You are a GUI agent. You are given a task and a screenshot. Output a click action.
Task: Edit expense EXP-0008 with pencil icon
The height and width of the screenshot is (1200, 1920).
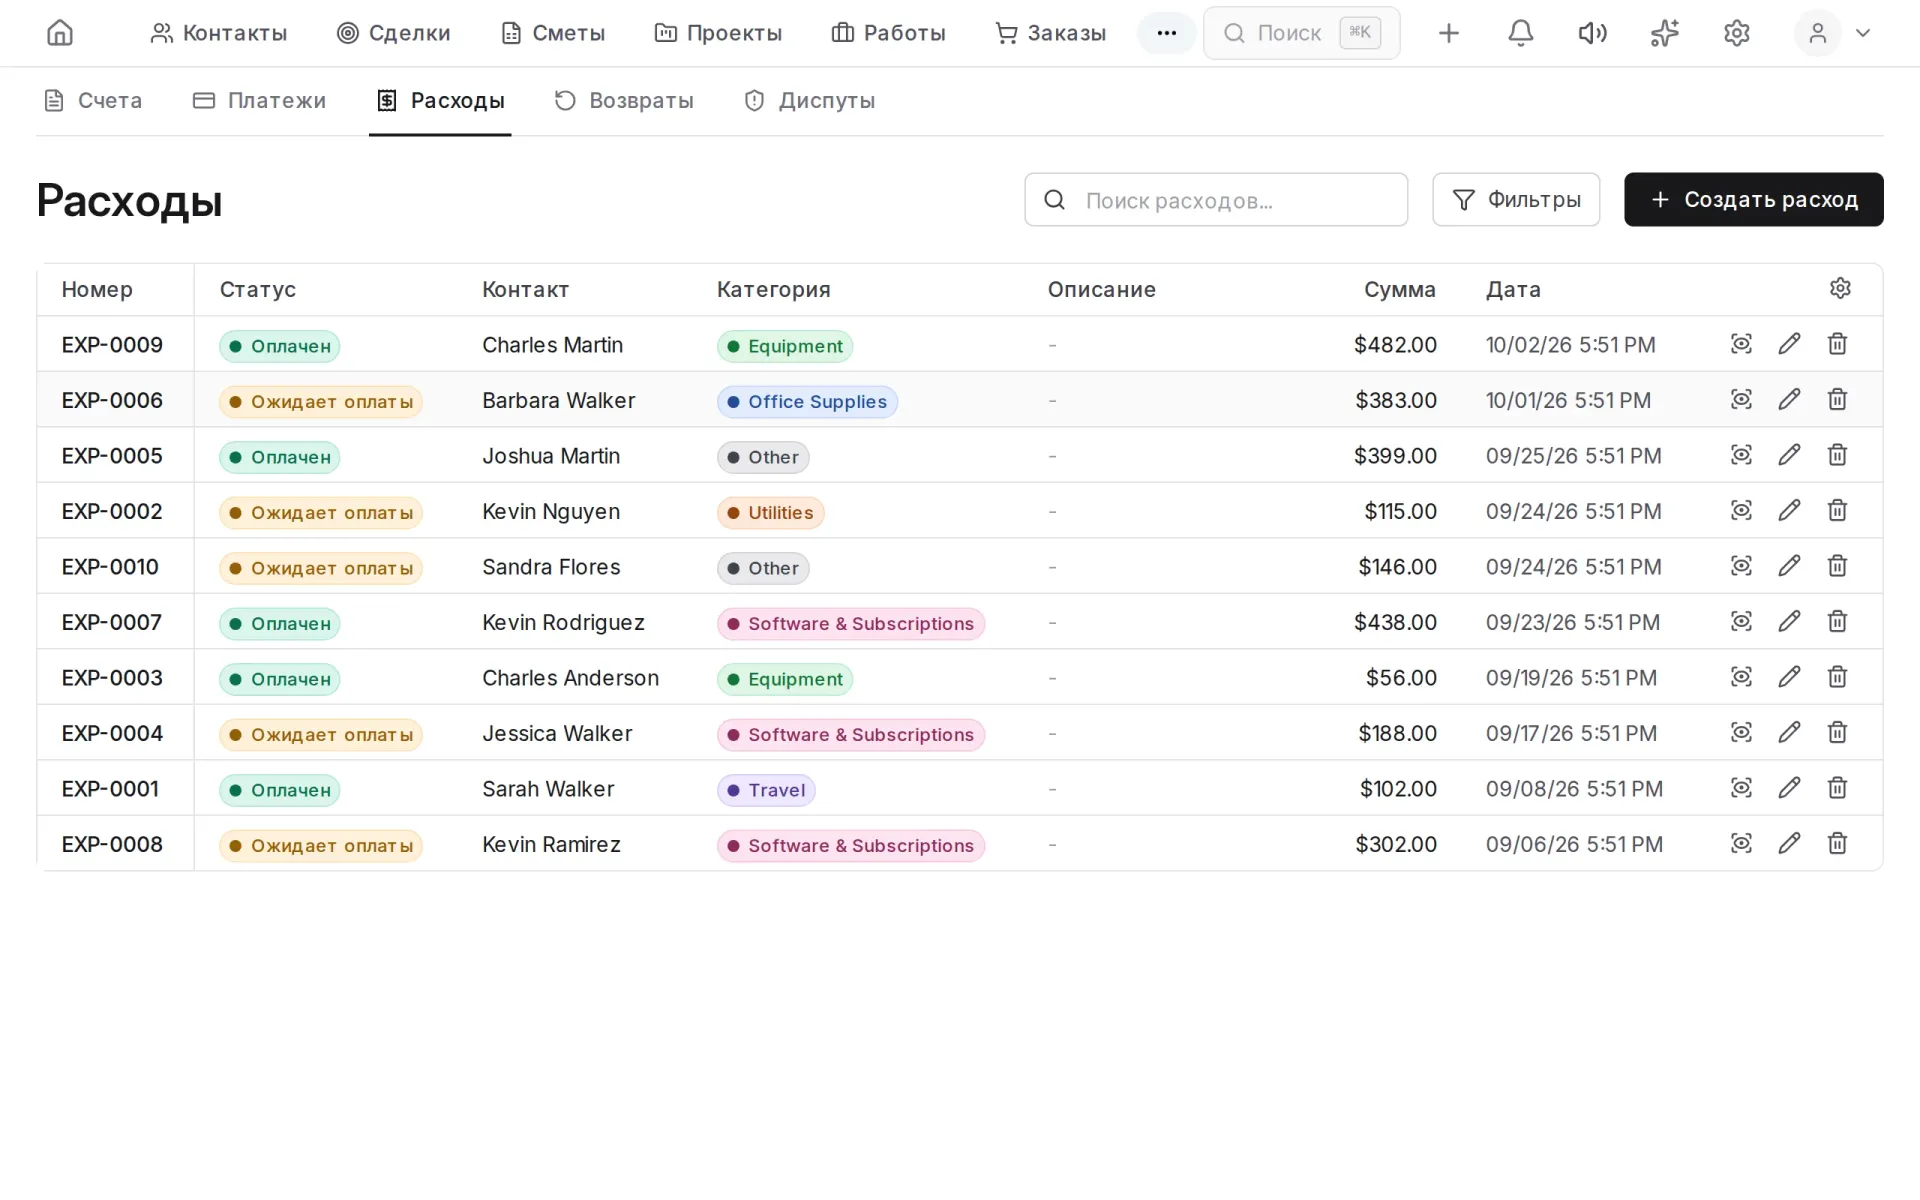pyautogui.click(x=1789, y=844)
